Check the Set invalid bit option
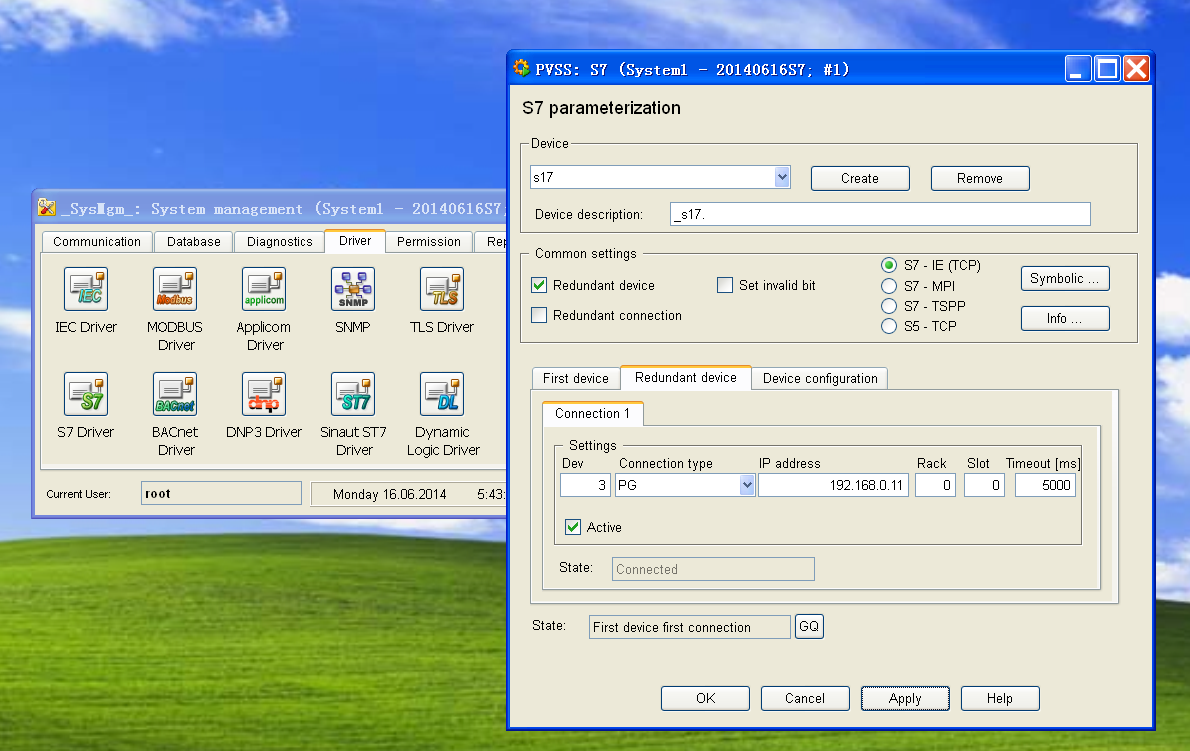1190x751 pixels. click(725, 285)
